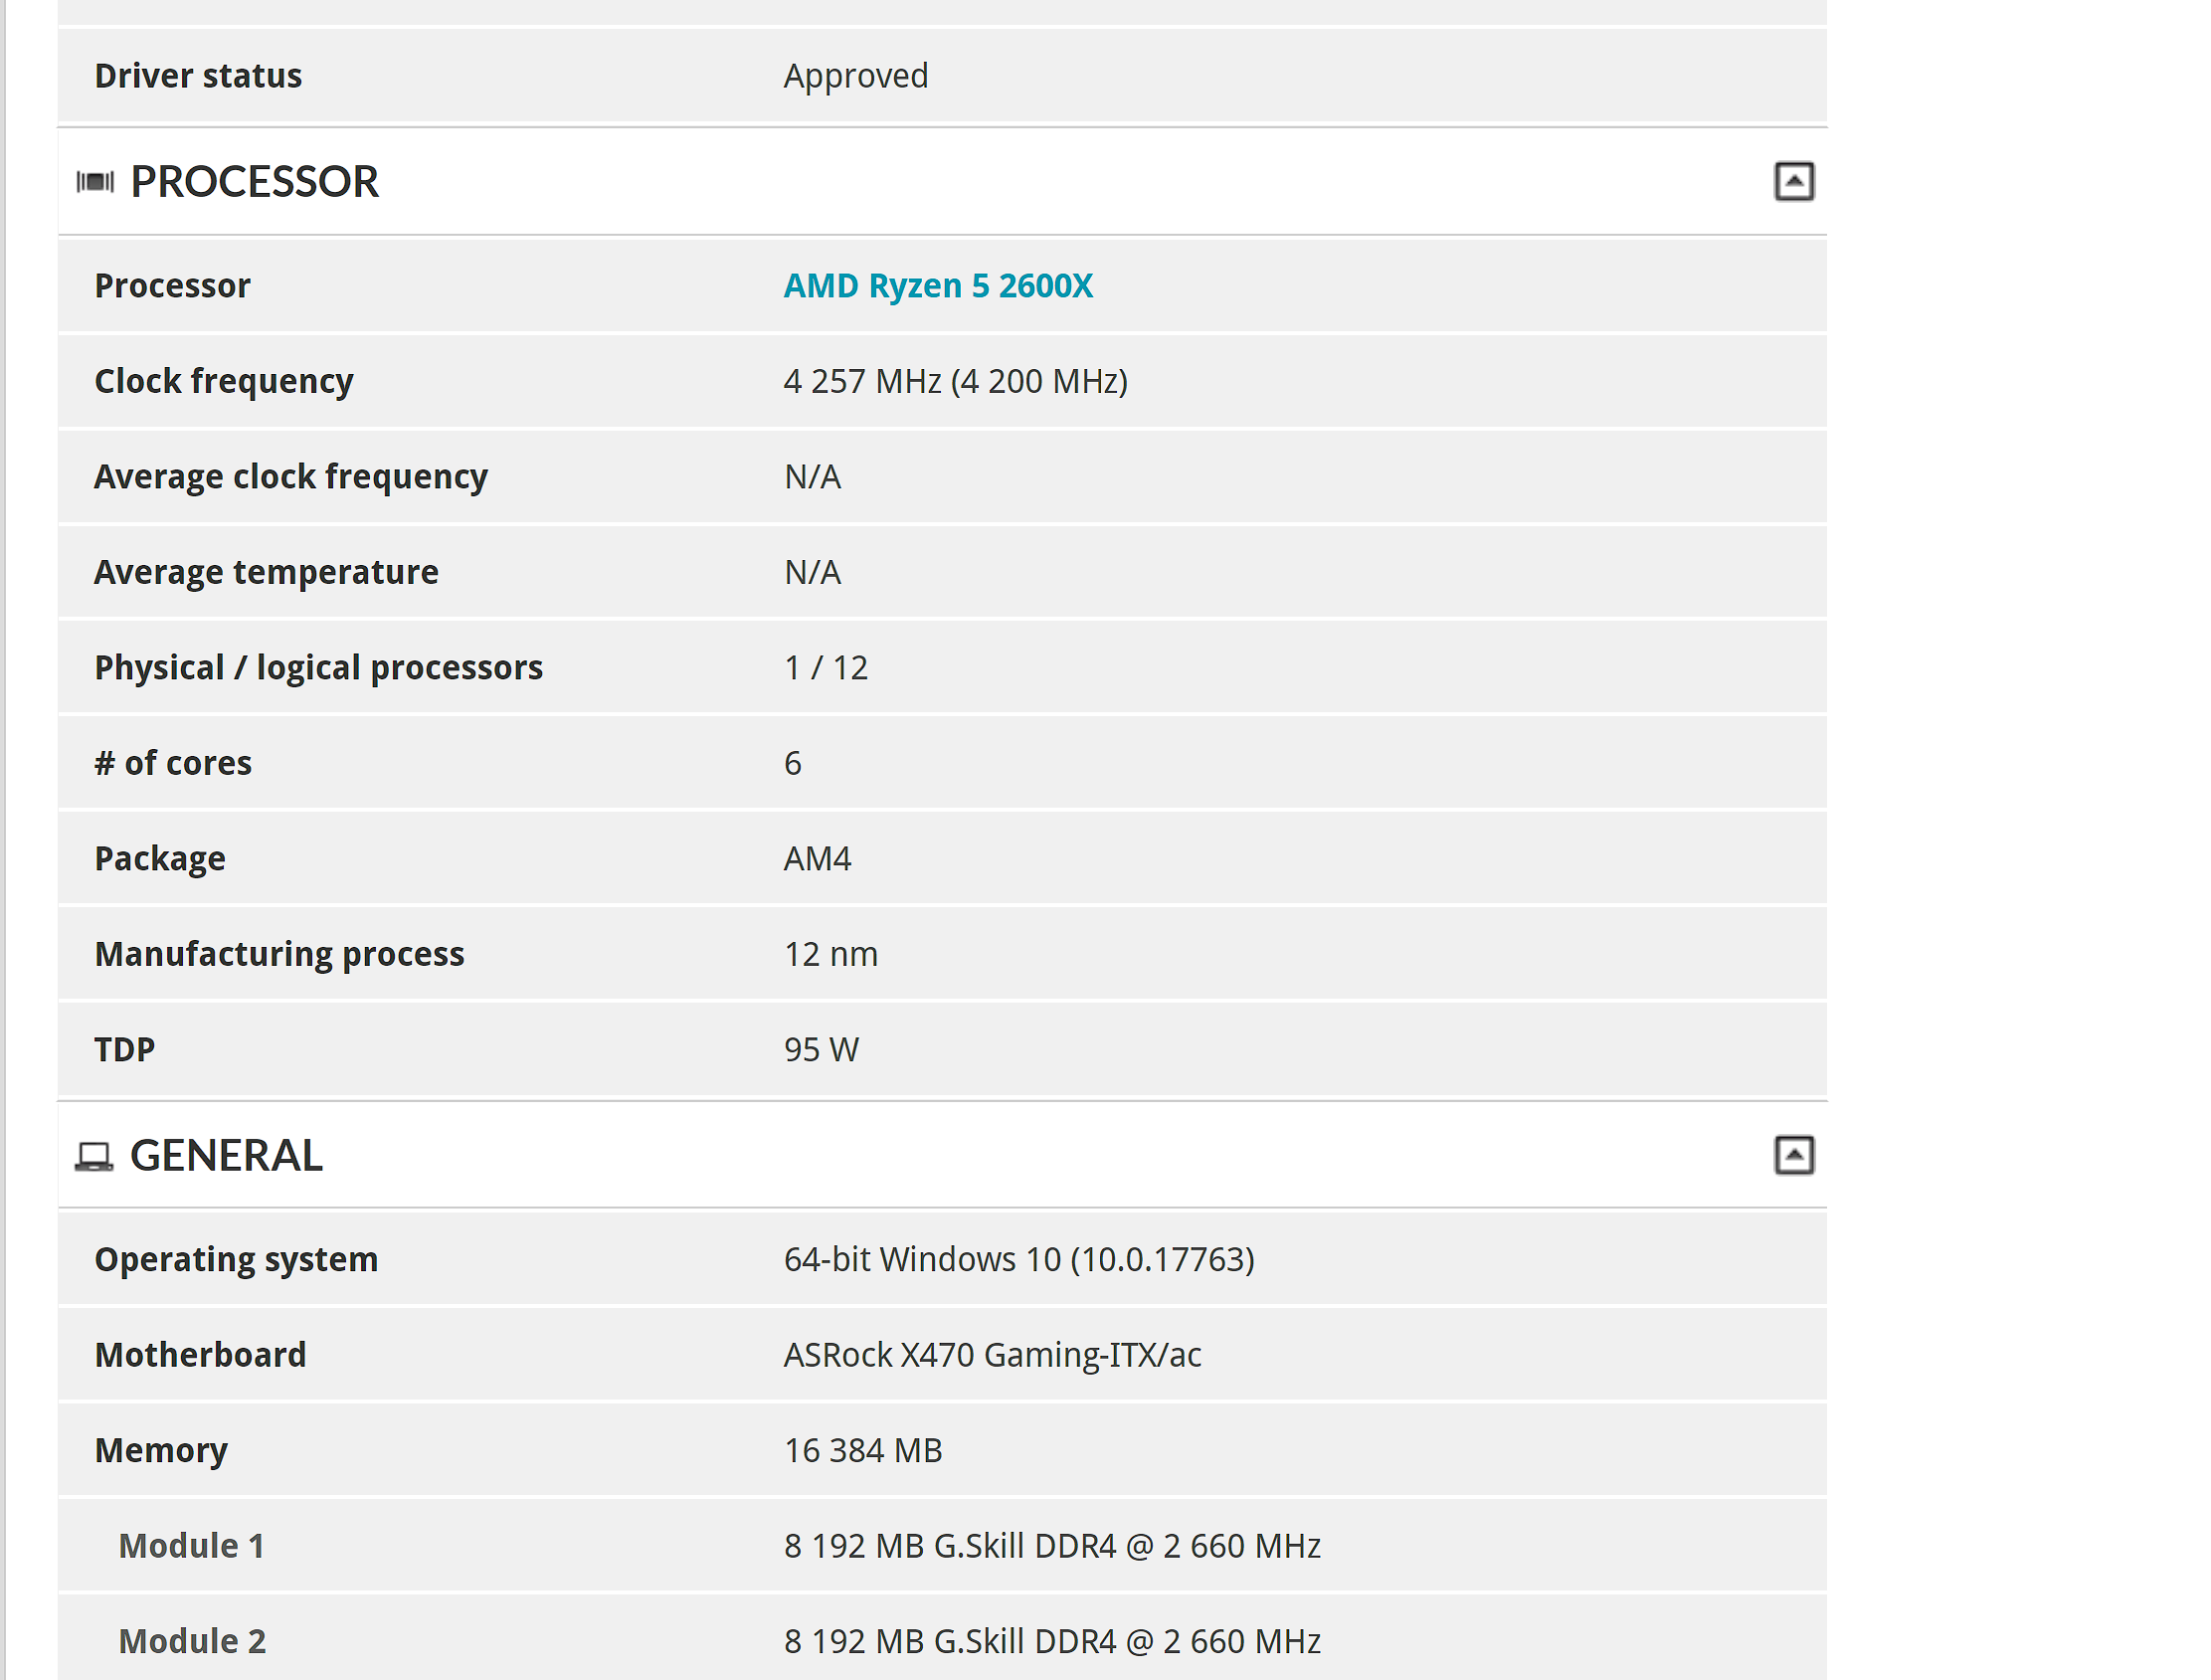This screenshot has width=2211, height=1680.
Task: Click the 16 384 MB memory value
Action: [862, 1450]
